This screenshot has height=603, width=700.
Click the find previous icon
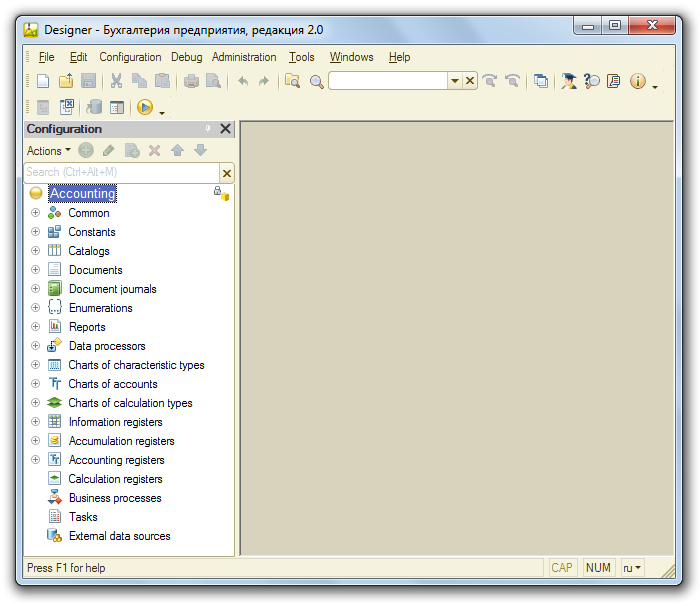point(512,81)
